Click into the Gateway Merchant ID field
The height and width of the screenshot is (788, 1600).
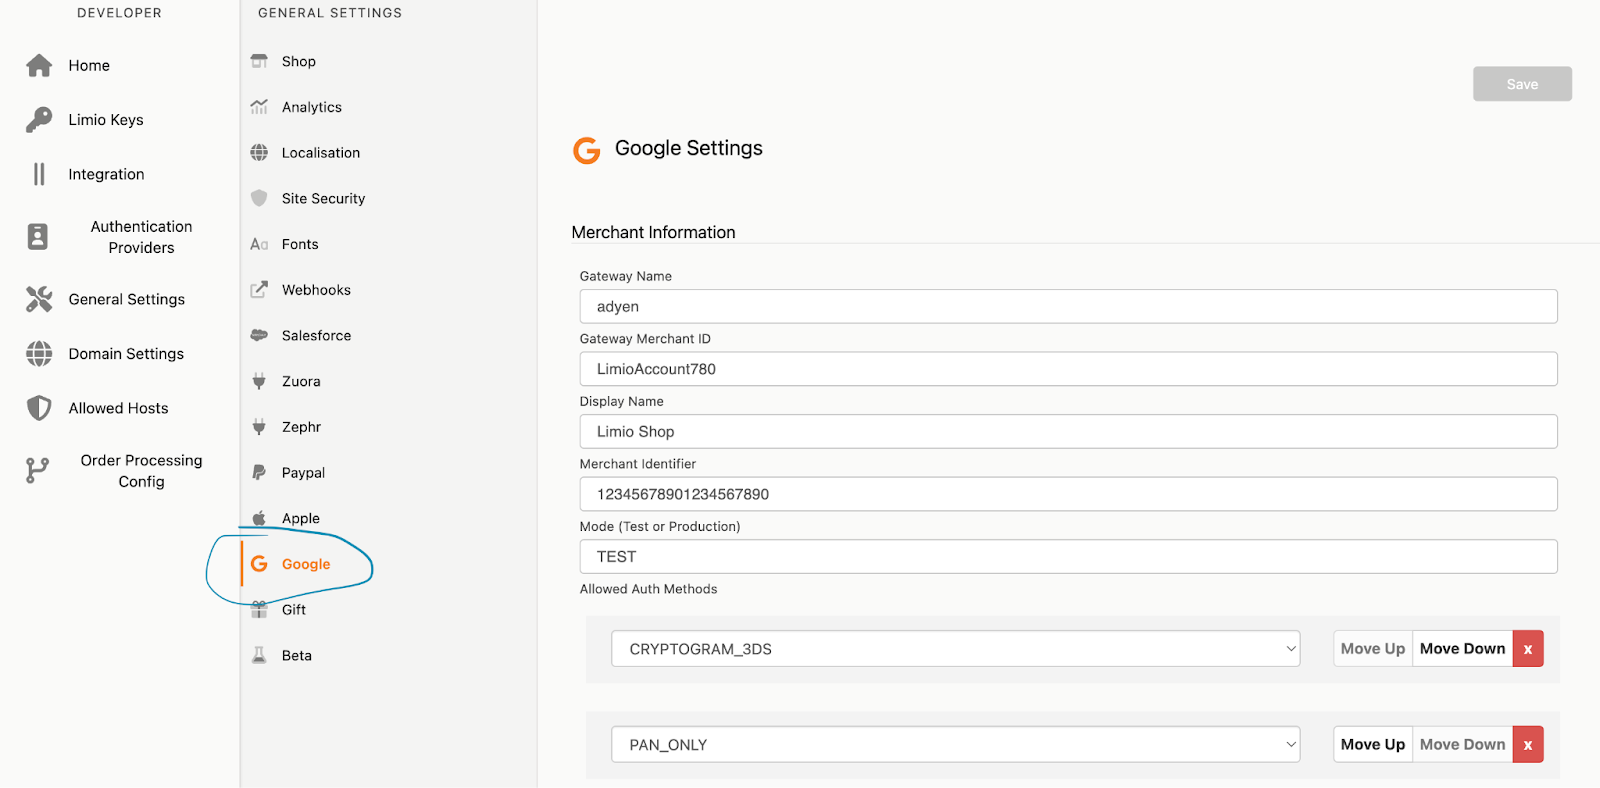[x=1068, y=369]
